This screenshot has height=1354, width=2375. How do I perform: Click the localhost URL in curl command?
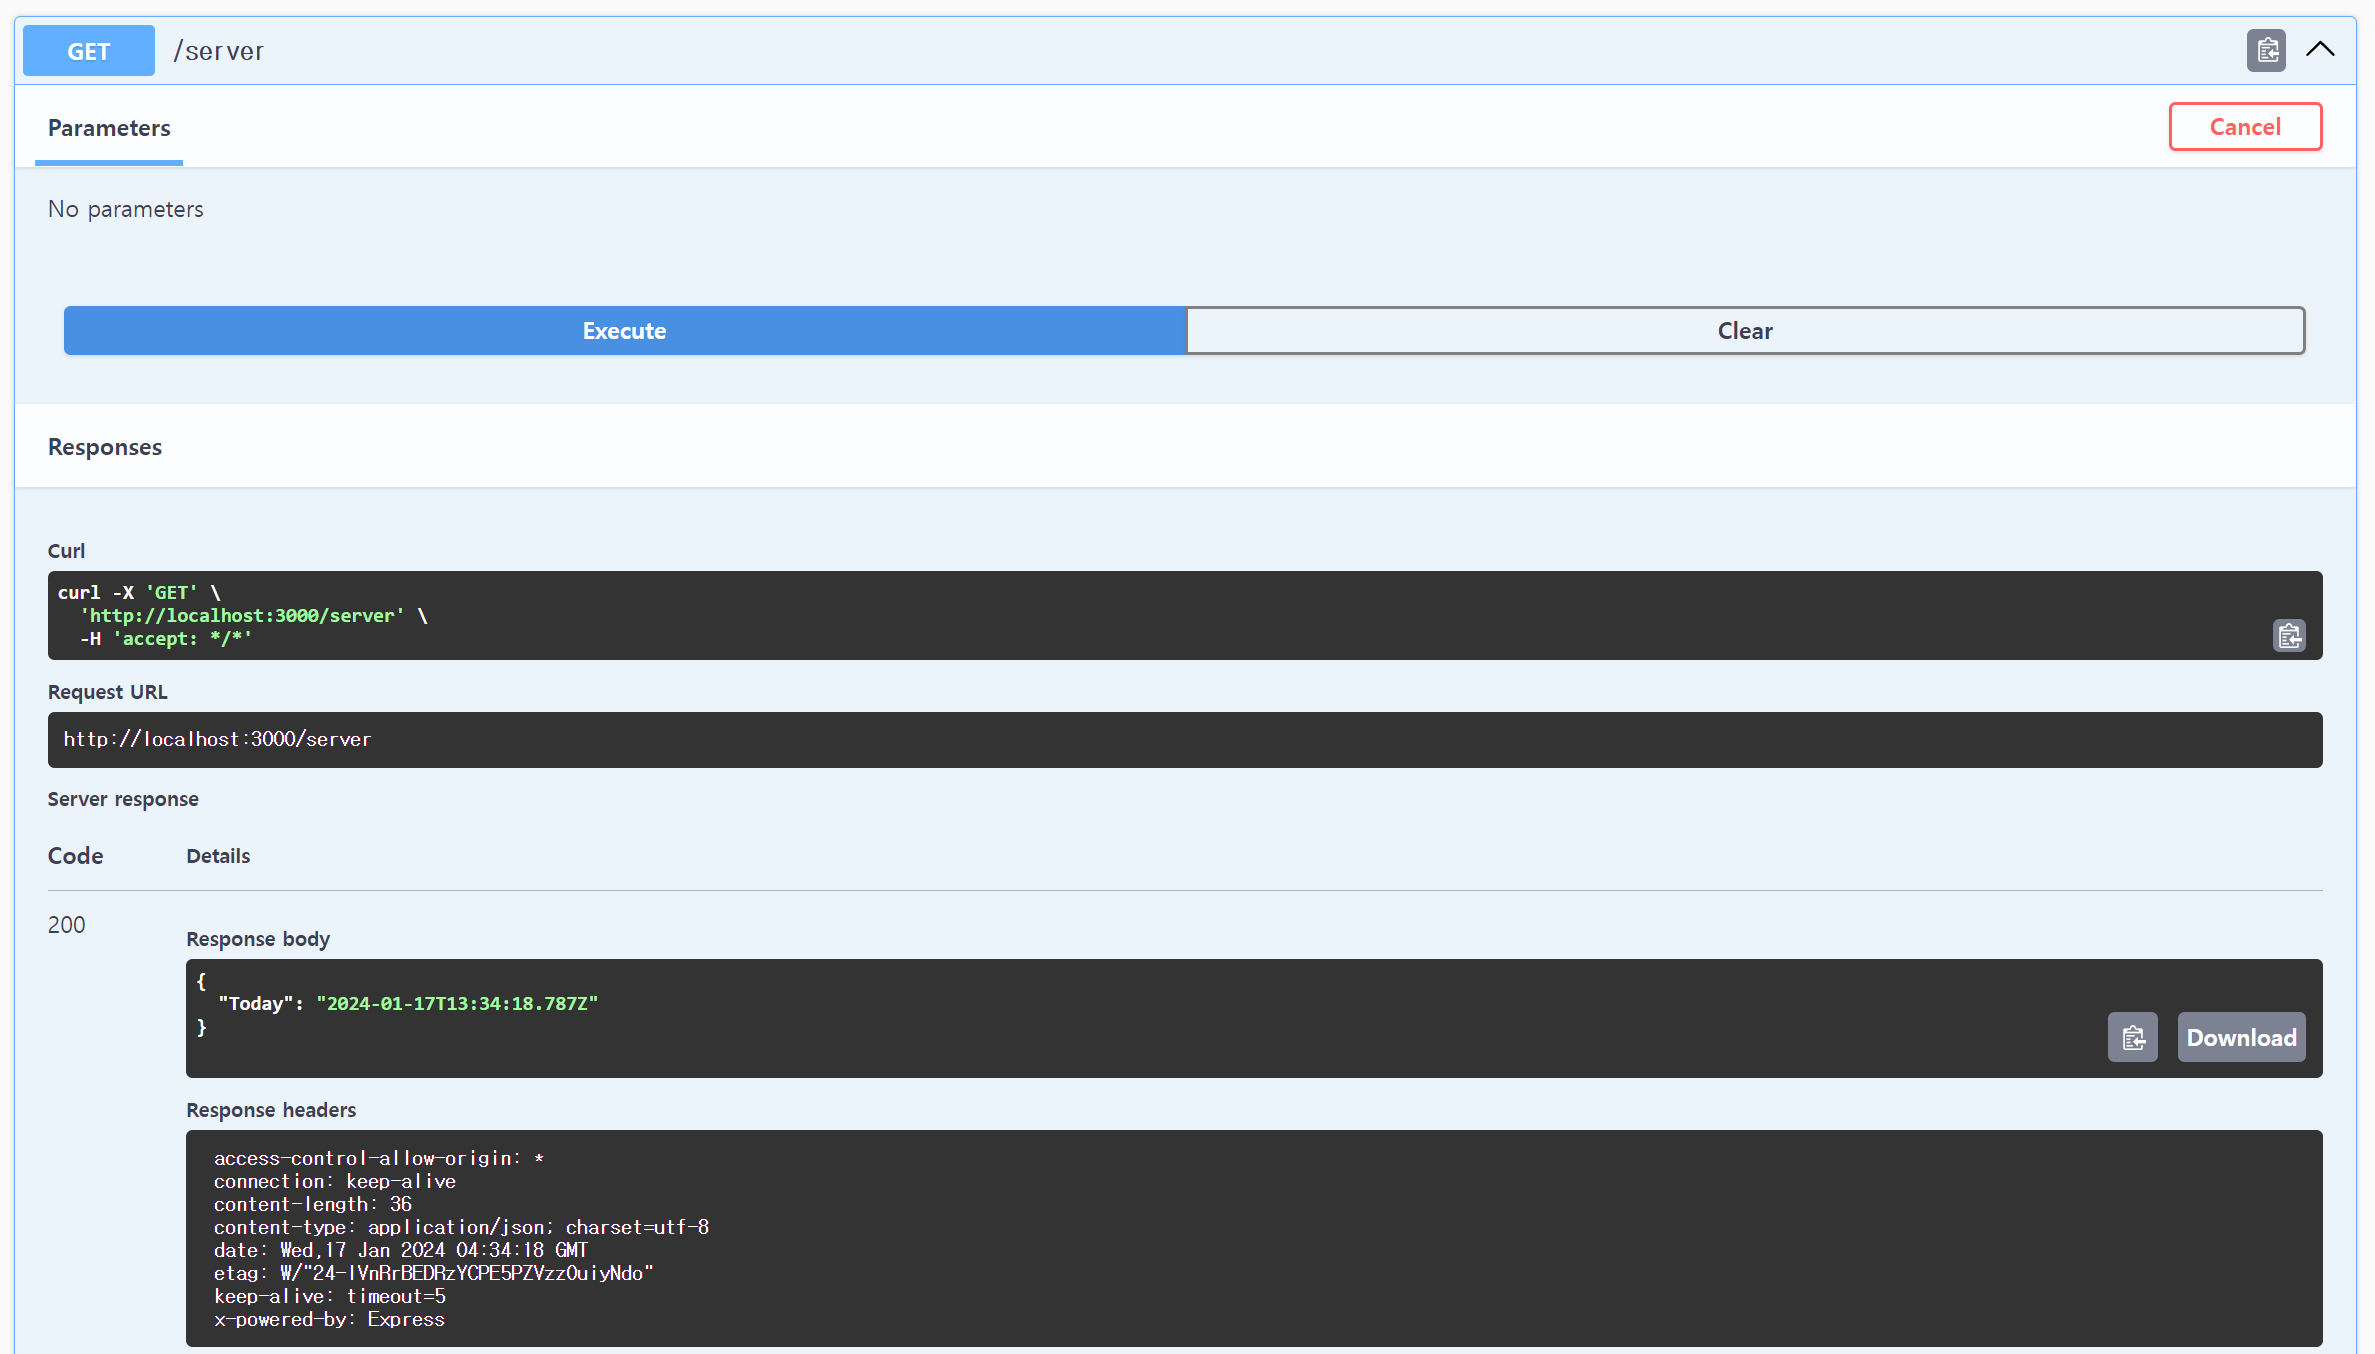(x=243, y=616)
